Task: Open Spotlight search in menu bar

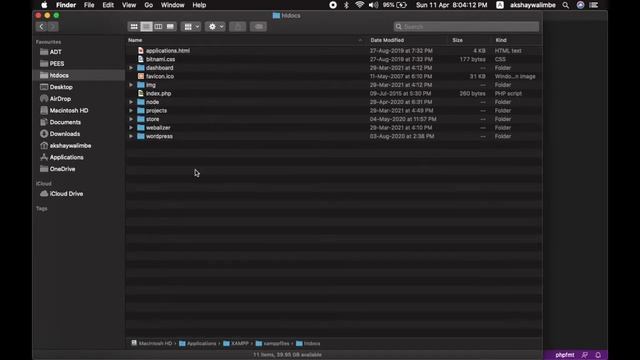Action: pyautogui.click(x=566, y=5)
